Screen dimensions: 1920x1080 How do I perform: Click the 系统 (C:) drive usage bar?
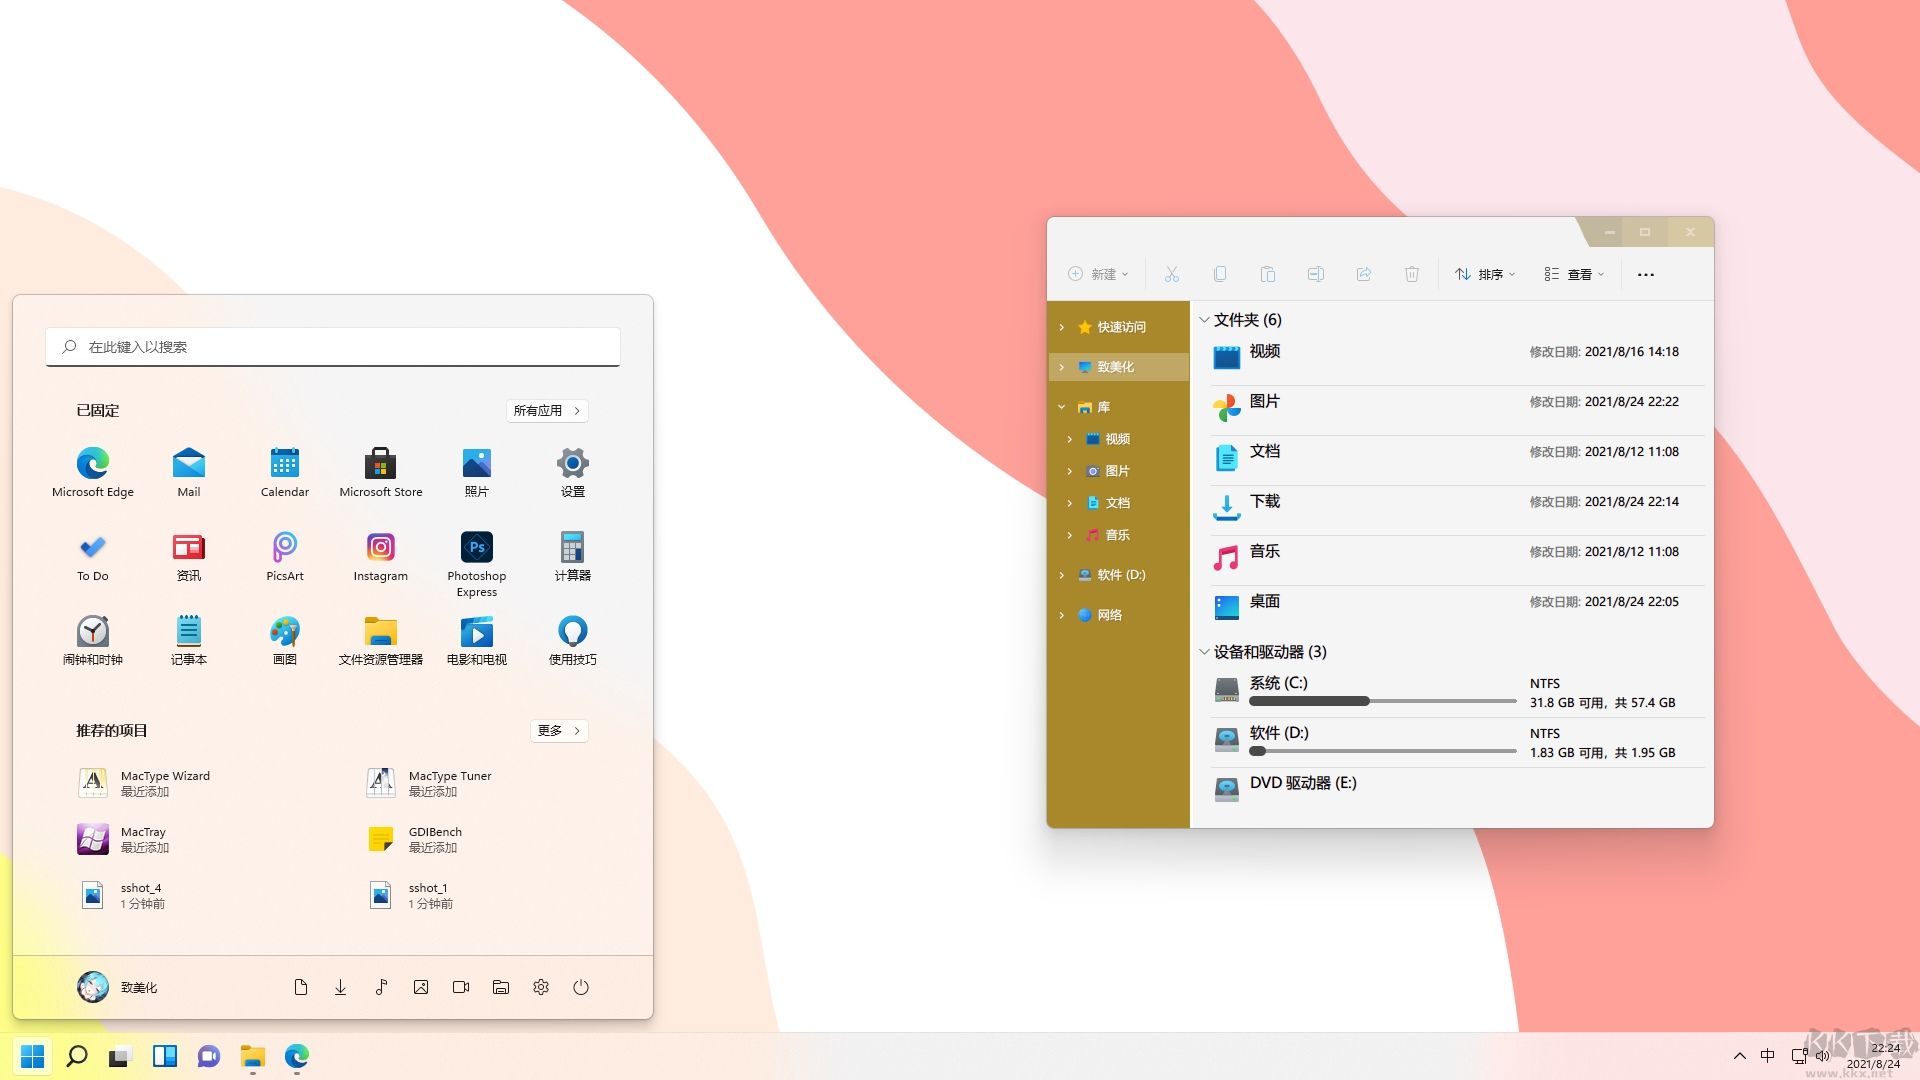1382,701
